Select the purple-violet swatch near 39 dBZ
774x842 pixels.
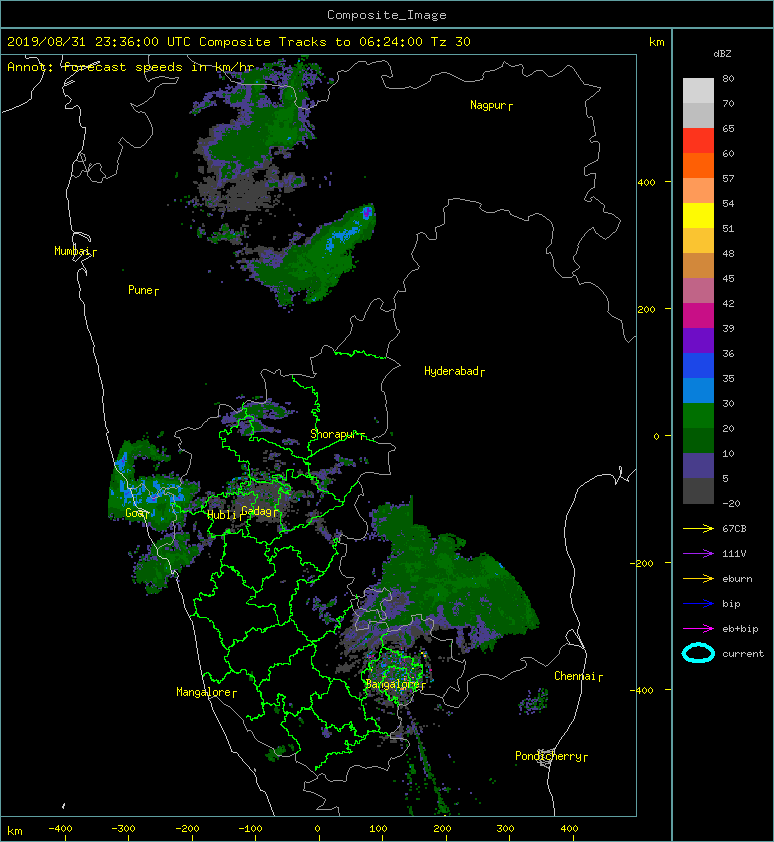point(698,340)
